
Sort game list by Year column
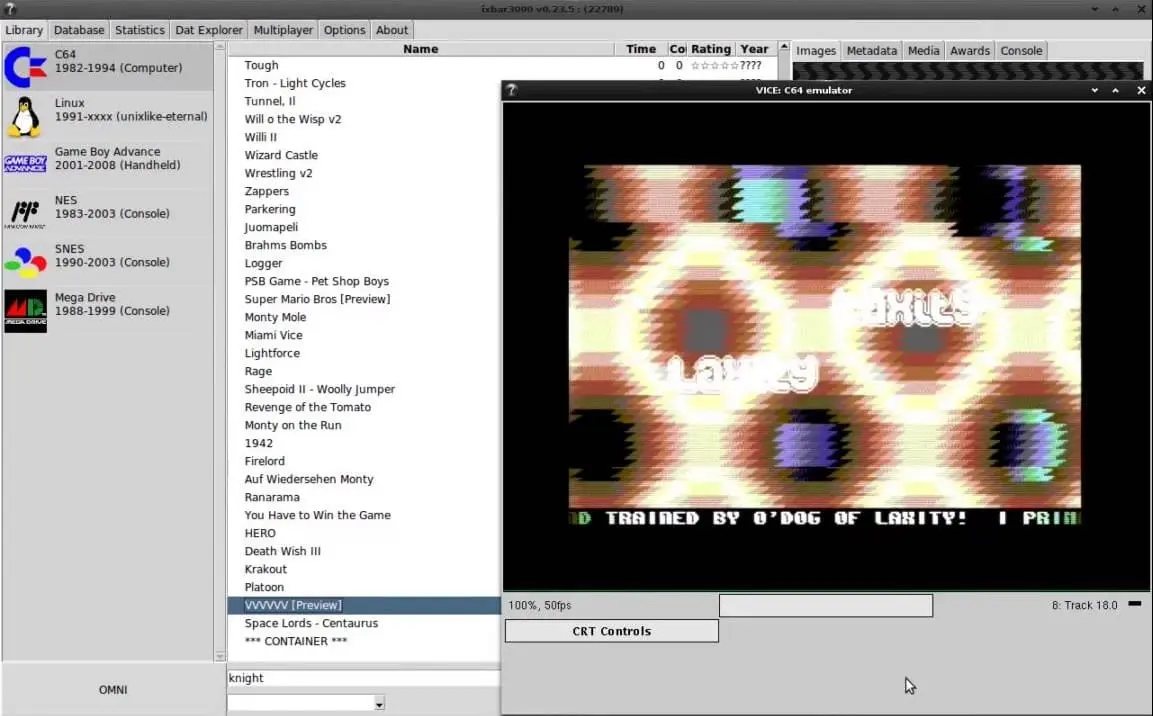[754, 49]
